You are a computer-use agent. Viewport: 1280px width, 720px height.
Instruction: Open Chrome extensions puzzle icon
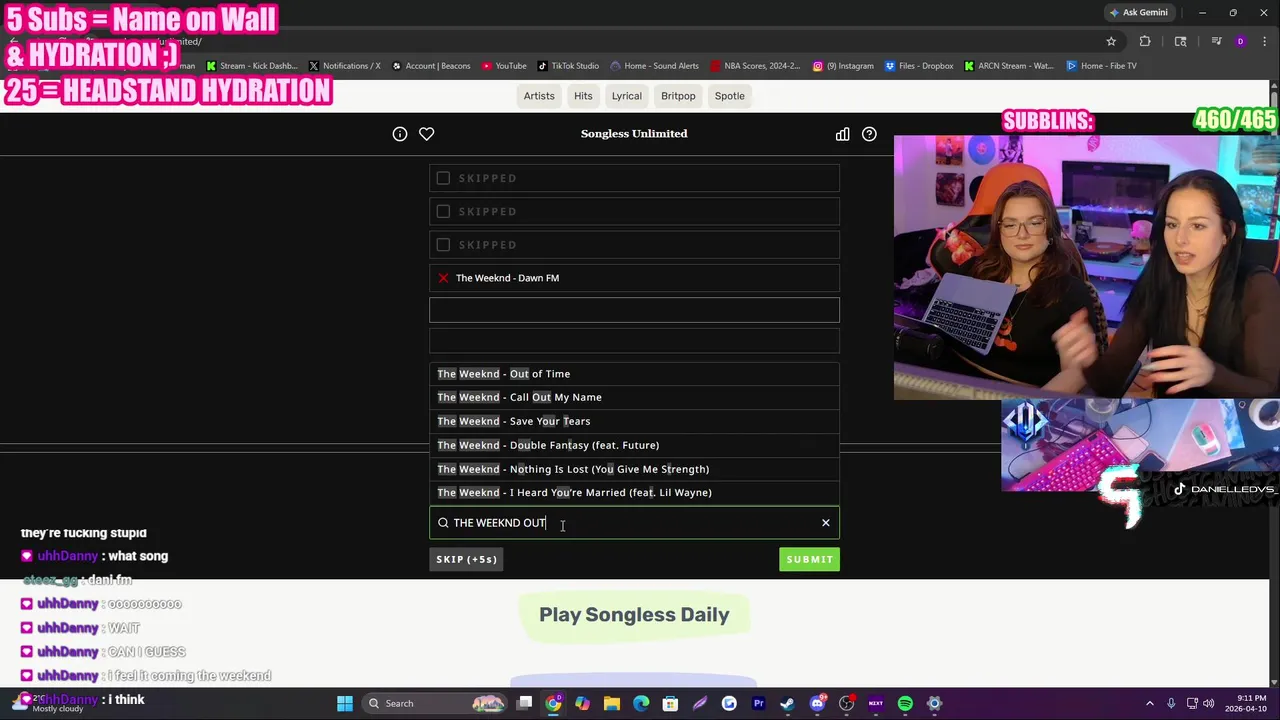click(1145, 41)
